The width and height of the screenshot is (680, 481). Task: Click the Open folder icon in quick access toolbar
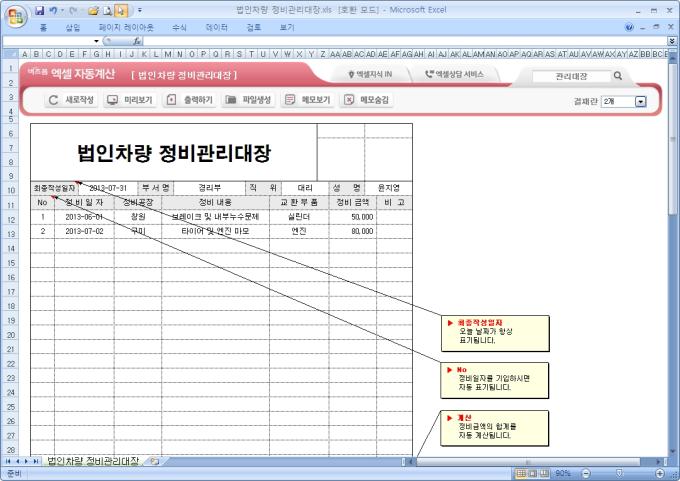(93, 10)
